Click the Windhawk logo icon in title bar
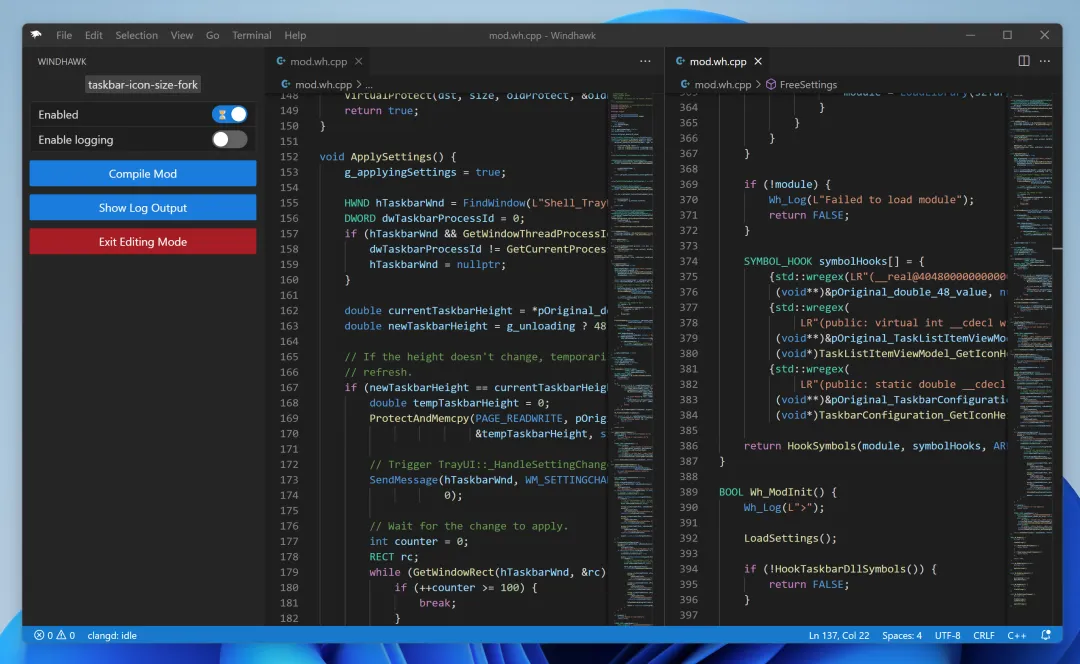 [x=36, y=34]
